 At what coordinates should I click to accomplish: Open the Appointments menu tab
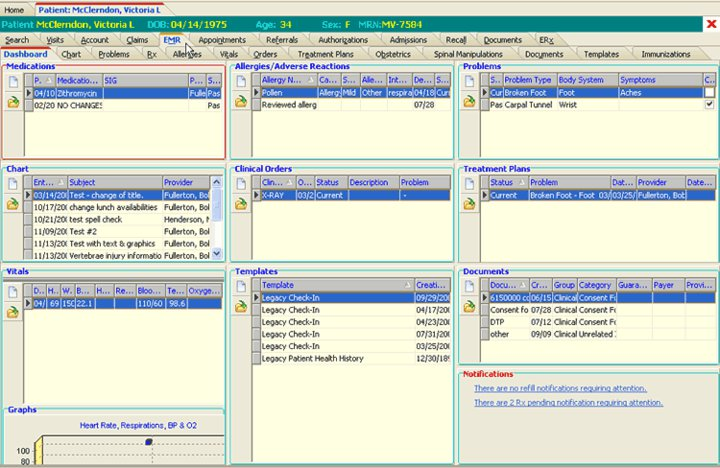click(x=222, y=39)
